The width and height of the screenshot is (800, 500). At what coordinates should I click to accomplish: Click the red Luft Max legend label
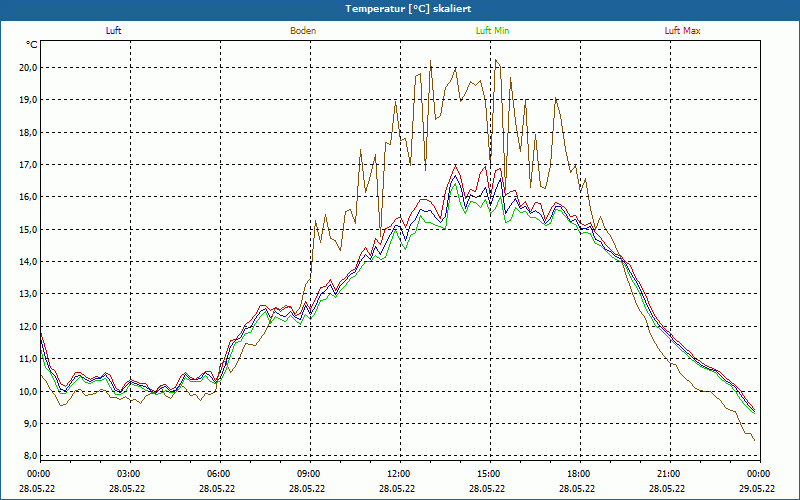[682, 31]
